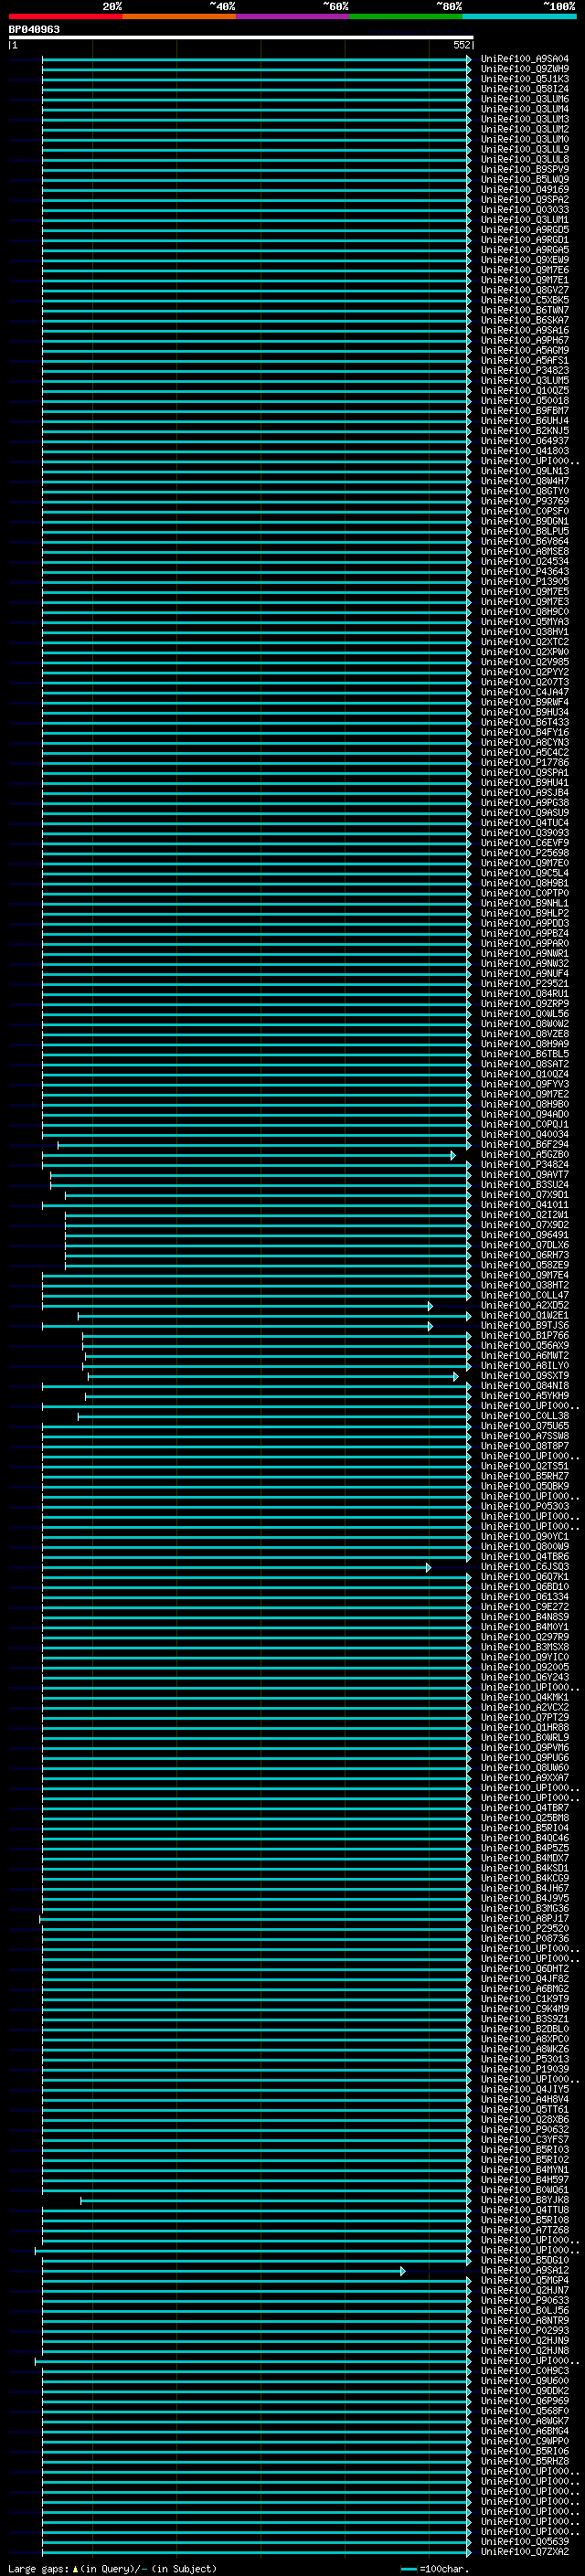Select the UniRef100_Q9AVT7 label
This screenshot has width=585, height=2576.
coord(525,1174)
